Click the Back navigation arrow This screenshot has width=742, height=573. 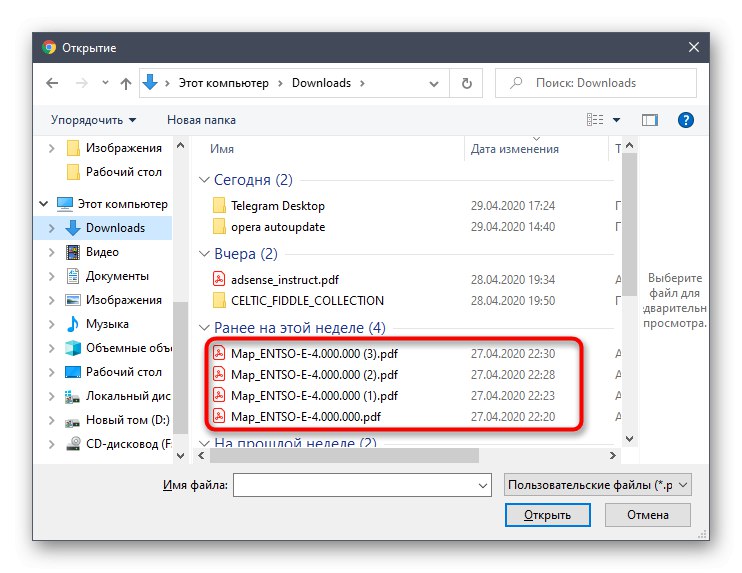tap(52, 83)
